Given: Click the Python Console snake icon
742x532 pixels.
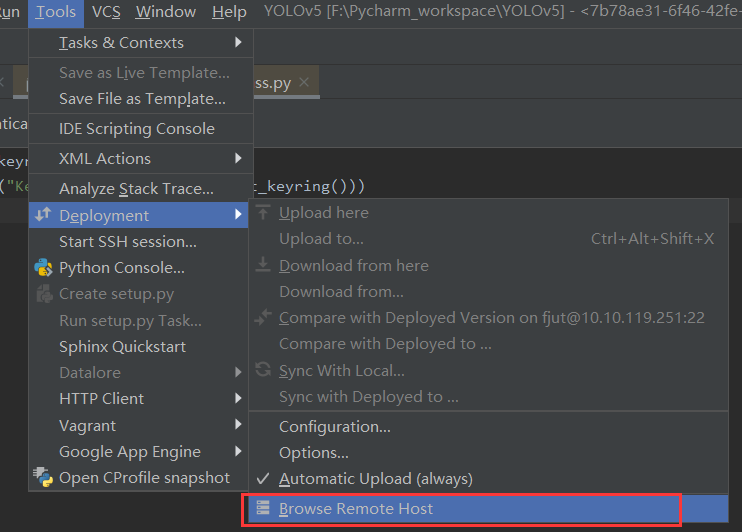Looking at the screenshot, I should 44,268.
